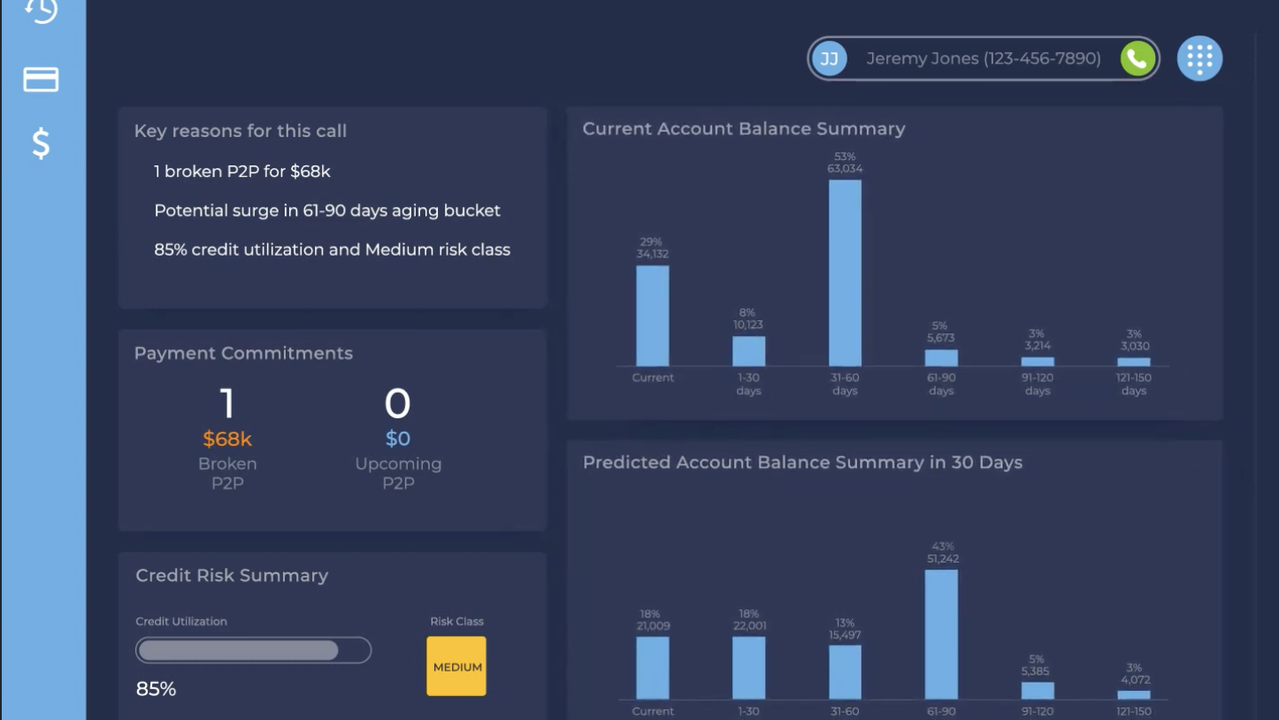Expand the Payment Commitments section
This screenshot has width=1279, height=720.
pos(243,353)
